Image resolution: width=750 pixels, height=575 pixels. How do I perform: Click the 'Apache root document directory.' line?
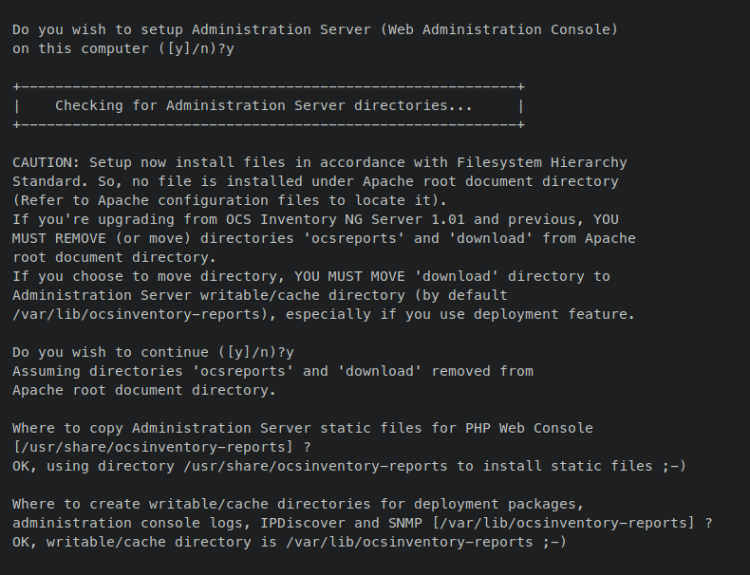(144, 390)
